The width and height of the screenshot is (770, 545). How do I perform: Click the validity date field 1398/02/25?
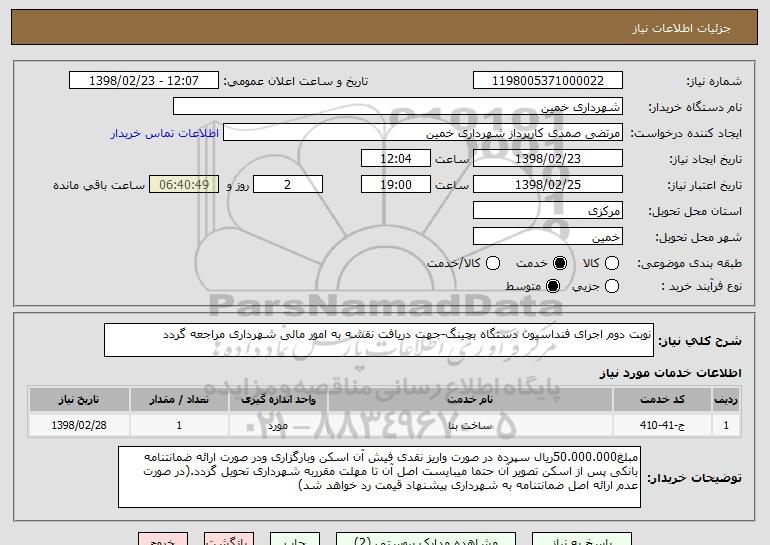[x=548, y=185]
